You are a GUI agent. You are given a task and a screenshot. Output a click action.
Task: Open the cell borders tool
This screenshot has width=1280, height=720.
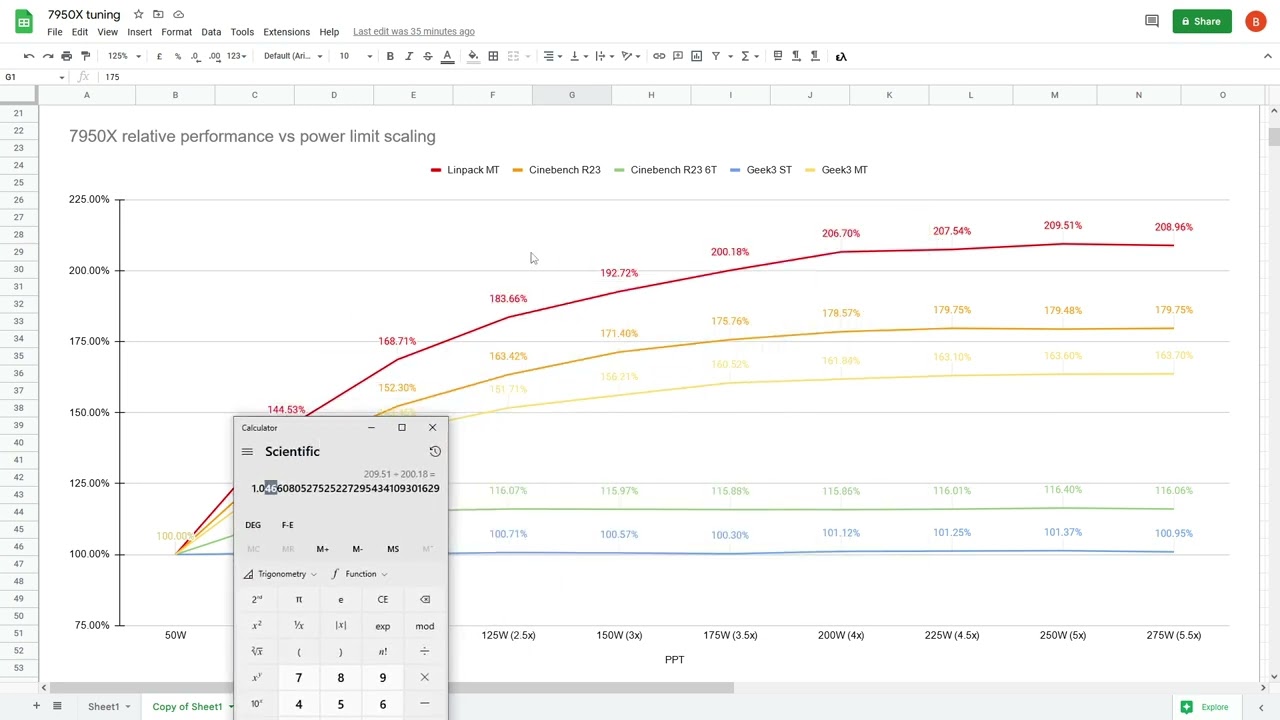(x=493, y=56)
